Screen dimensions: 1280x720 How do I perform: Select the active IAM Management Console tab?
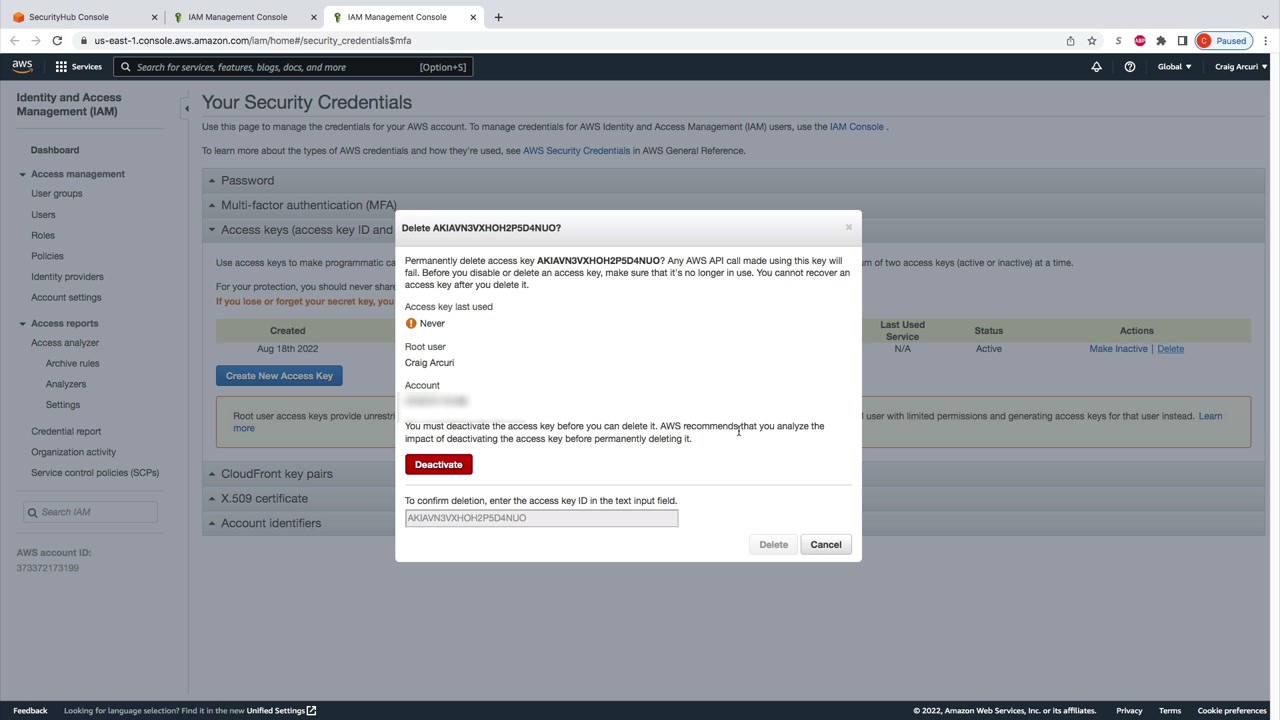403,17
